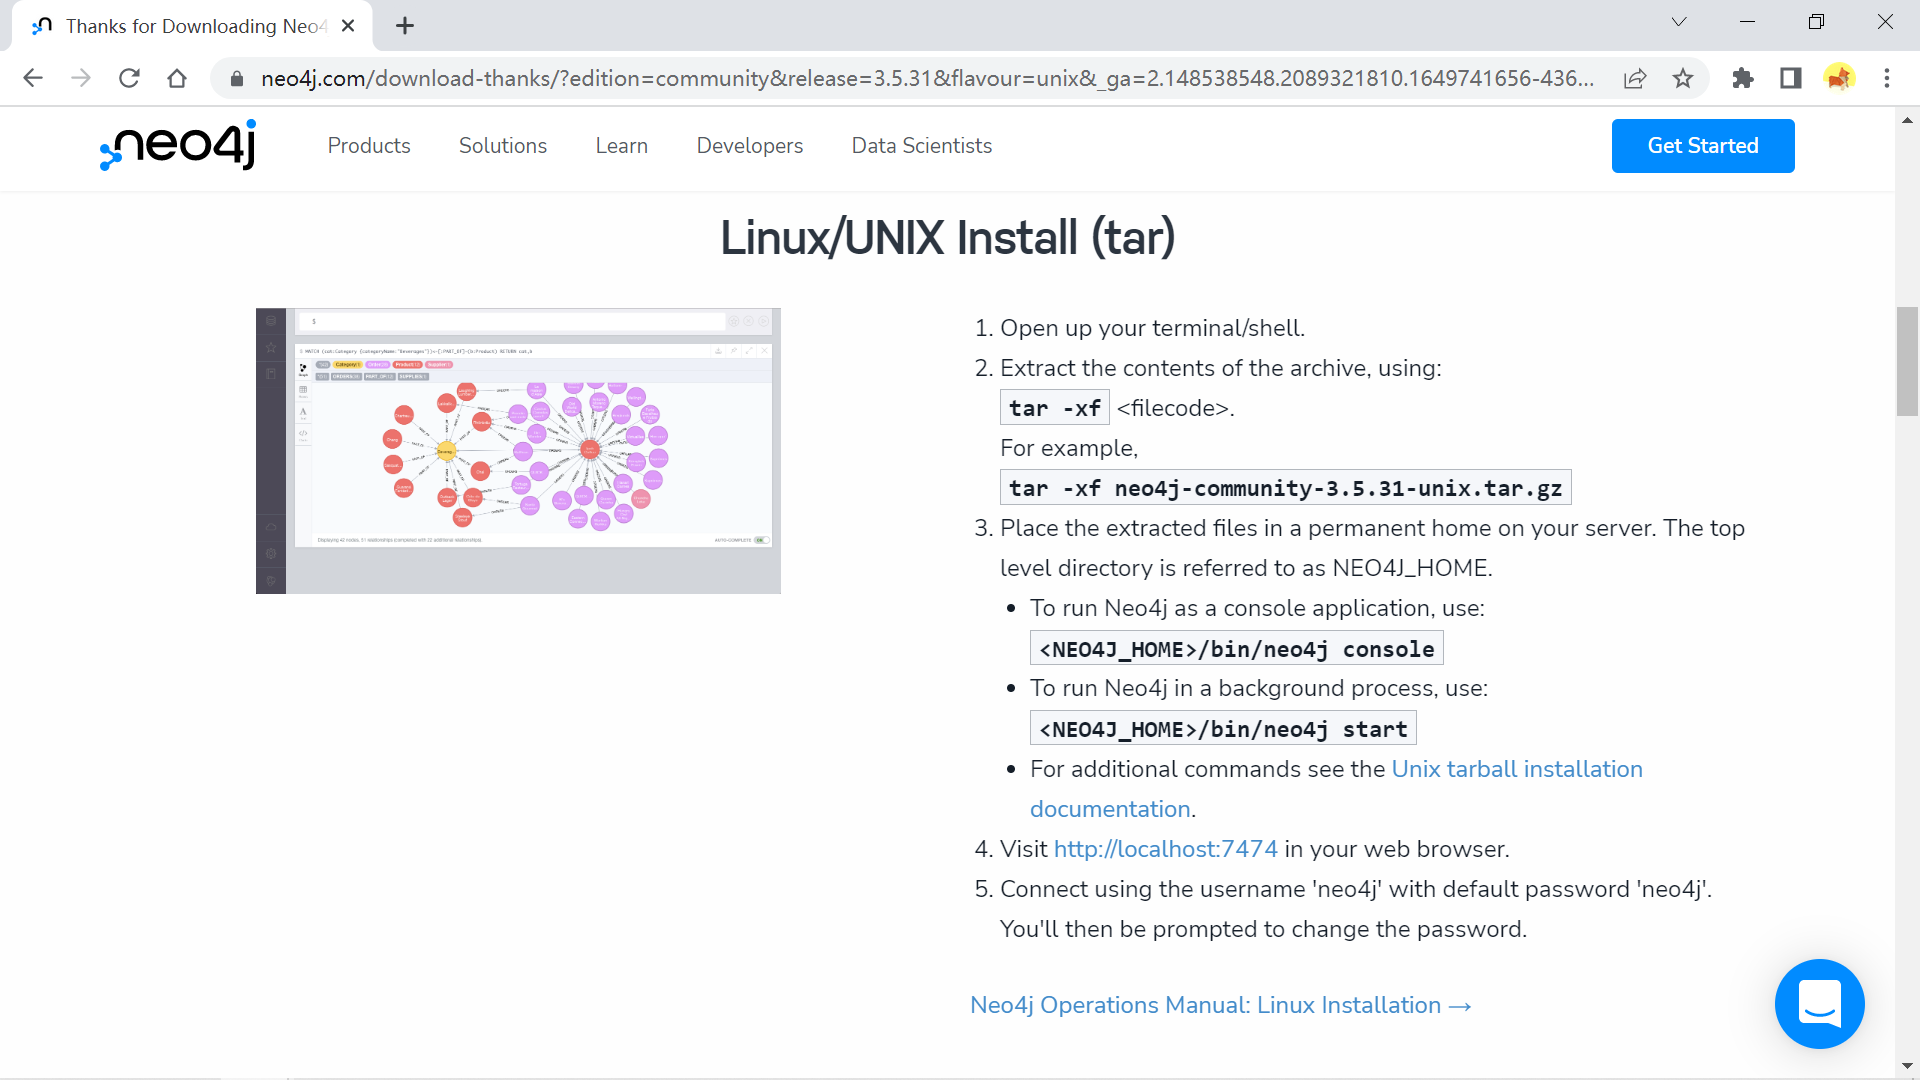
Task: Go back to previous page
Action: point(33,78)
